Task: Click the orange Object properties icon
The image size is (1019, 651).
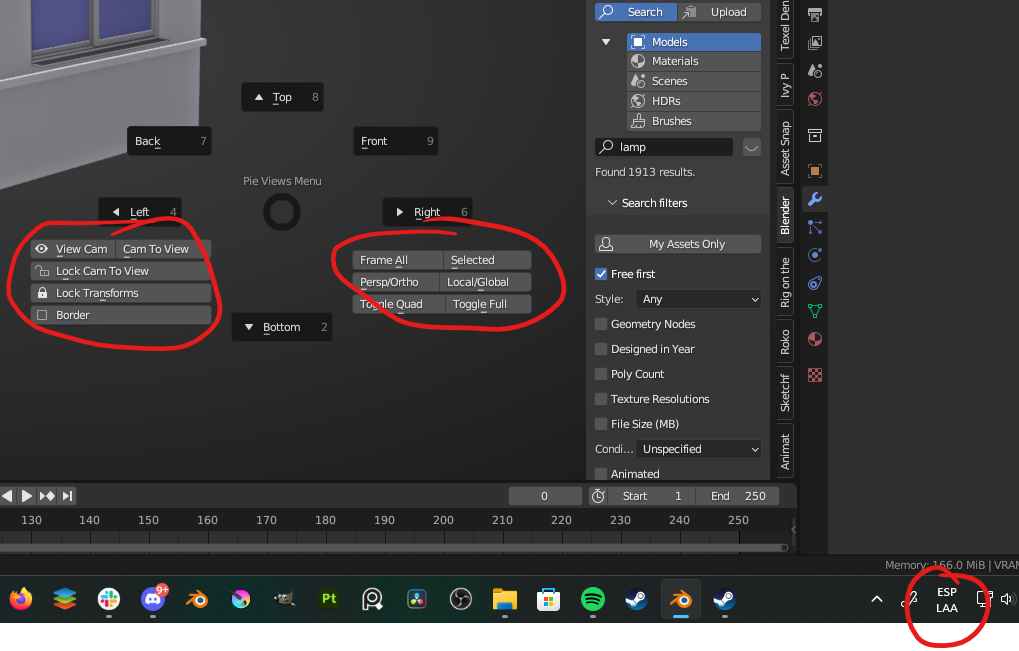Action: coord(815,171)
